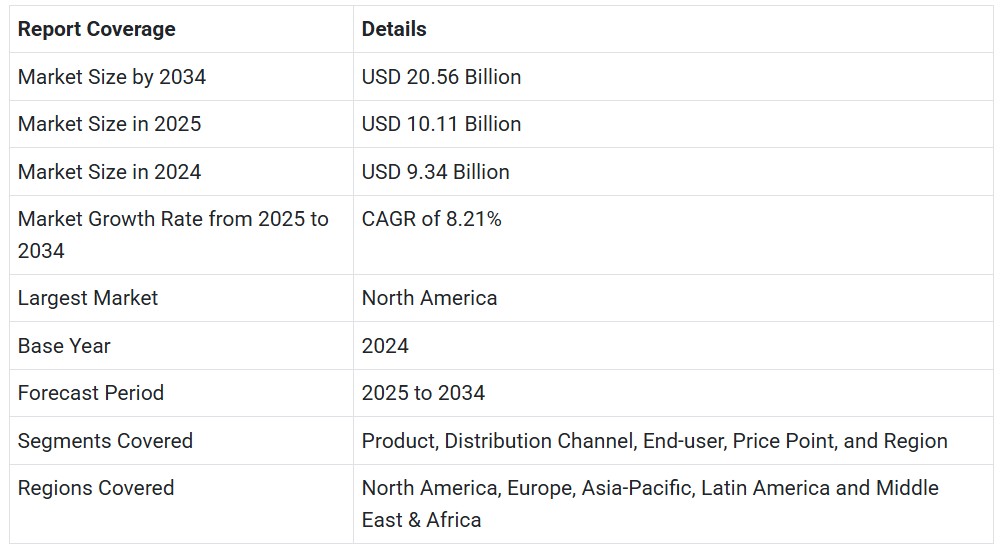Viewport: 1000px width, 549px height.
Task: Click the Regions Covered list of regions
Action: coord(650,504)
